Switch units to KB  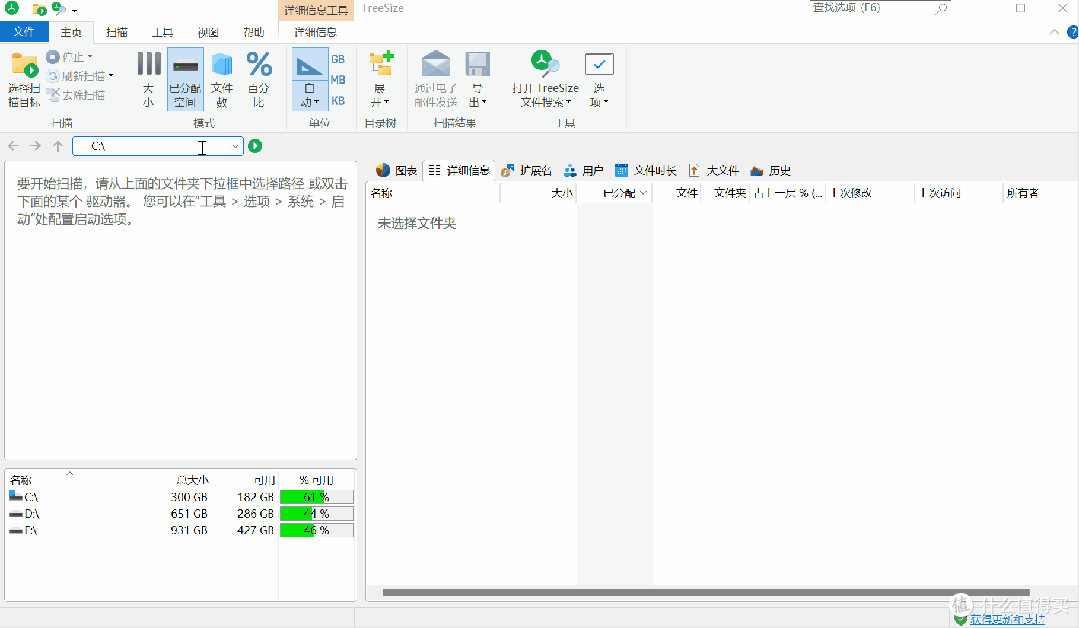(x=338, y=100)
